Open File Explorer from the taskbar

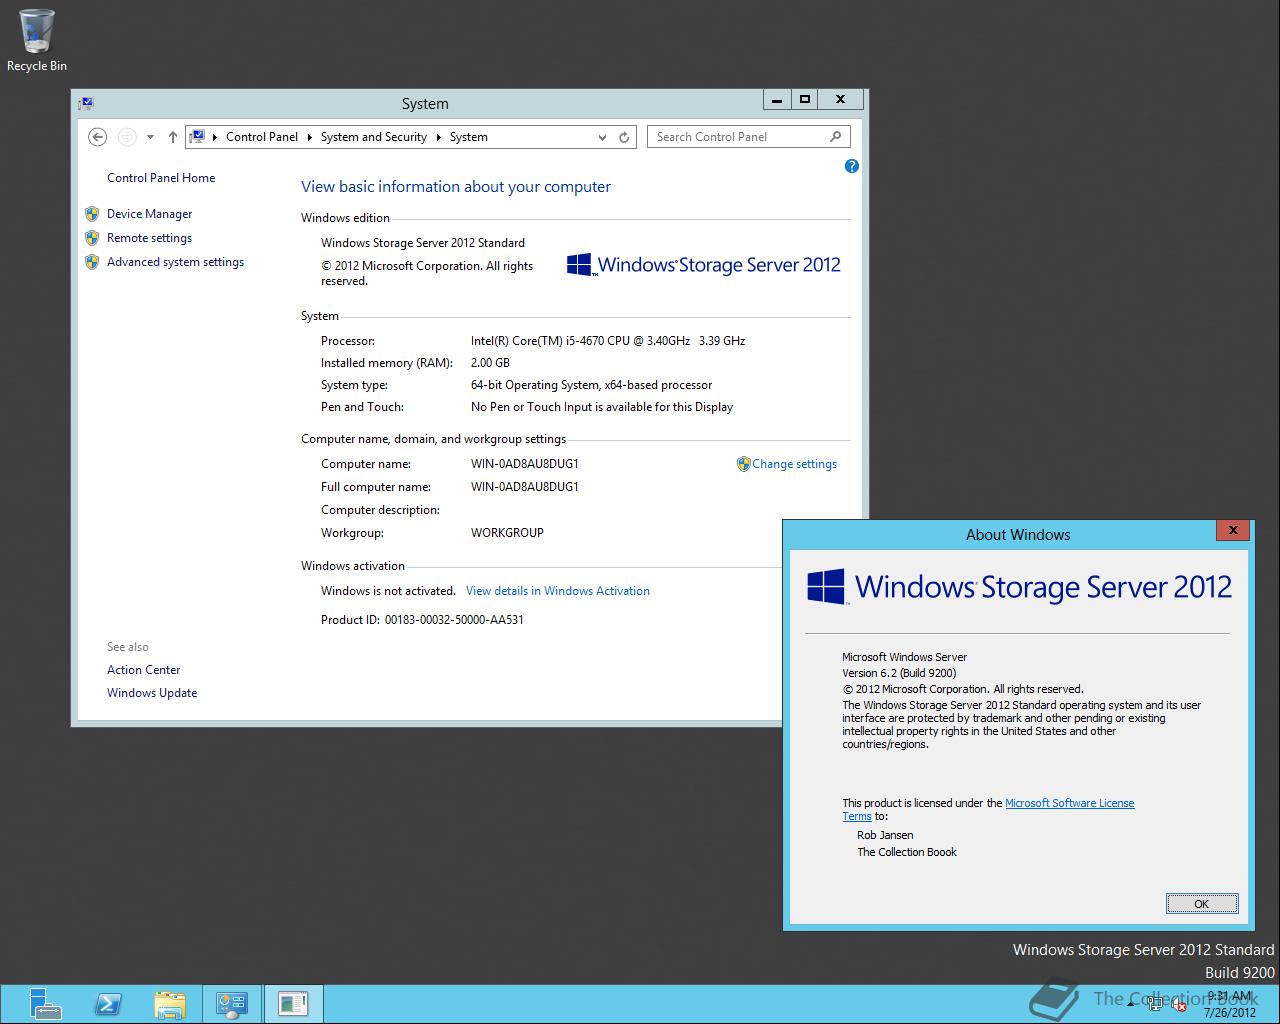coord(170,1004)
